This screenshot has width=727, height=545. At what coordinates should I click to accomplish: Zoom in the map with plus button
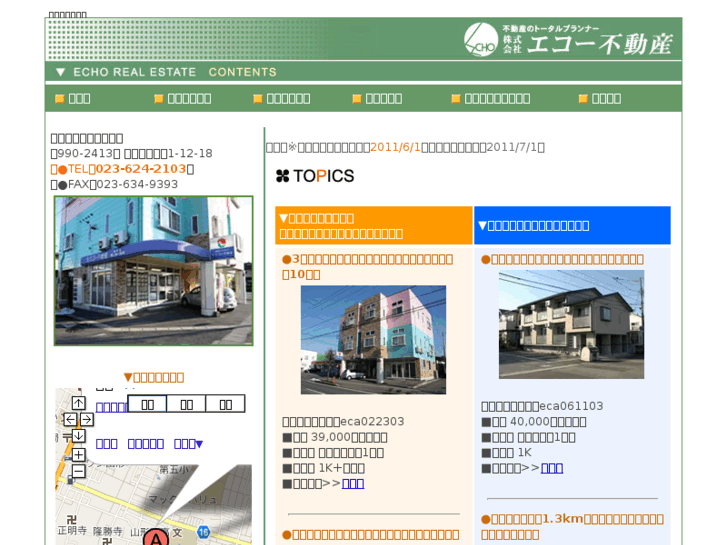[x=78, y=455]
